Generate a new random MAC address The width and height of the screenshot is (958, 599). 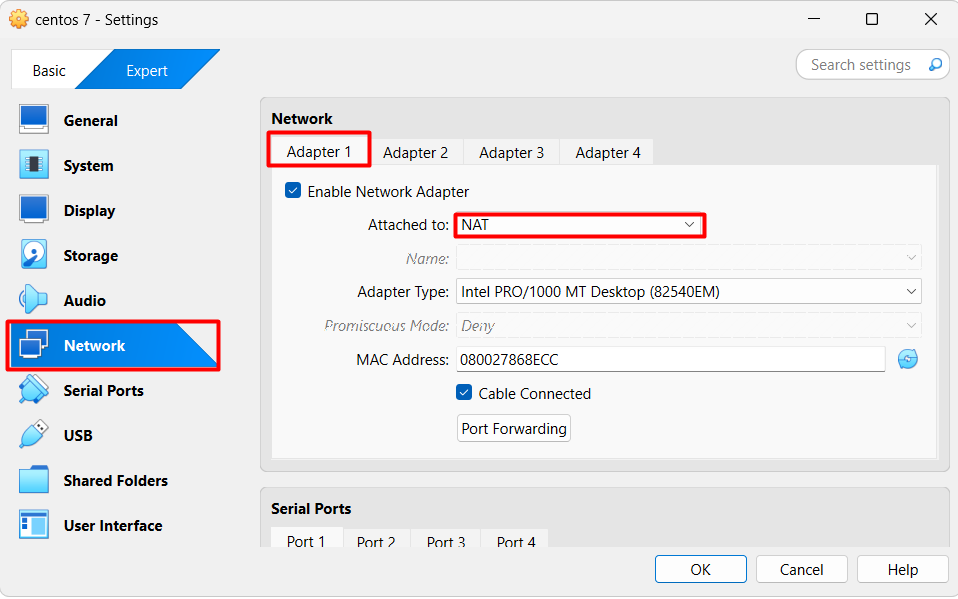[907, 359]
